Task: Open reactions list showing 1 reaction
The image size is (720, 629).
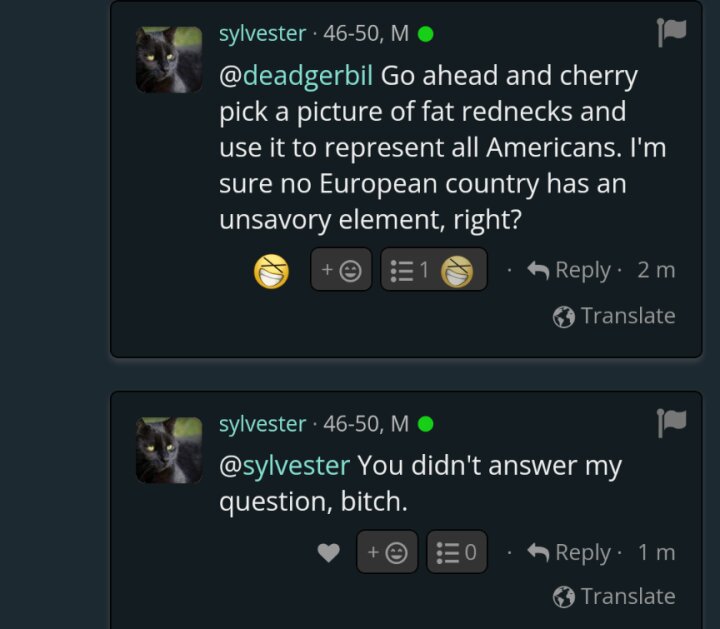Action: click(x=433, y=270)
